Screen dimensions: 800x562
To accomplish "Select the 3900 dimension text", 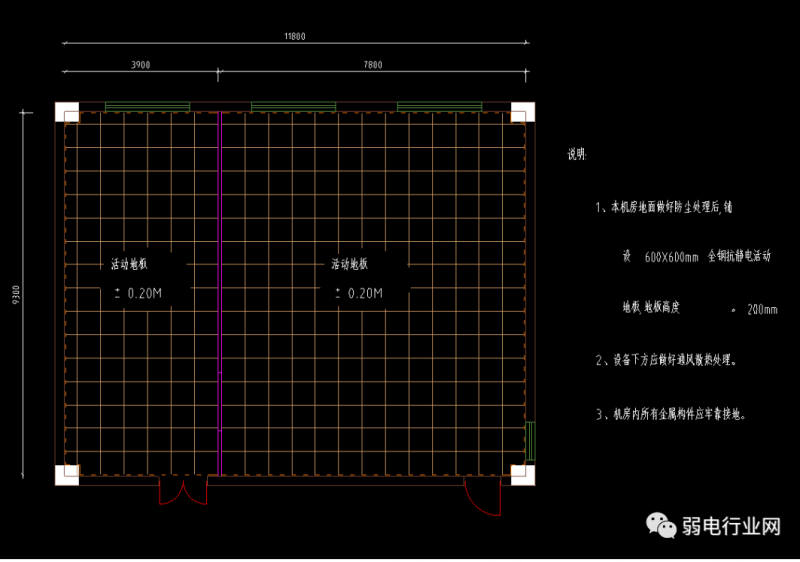I will point(141,64).
